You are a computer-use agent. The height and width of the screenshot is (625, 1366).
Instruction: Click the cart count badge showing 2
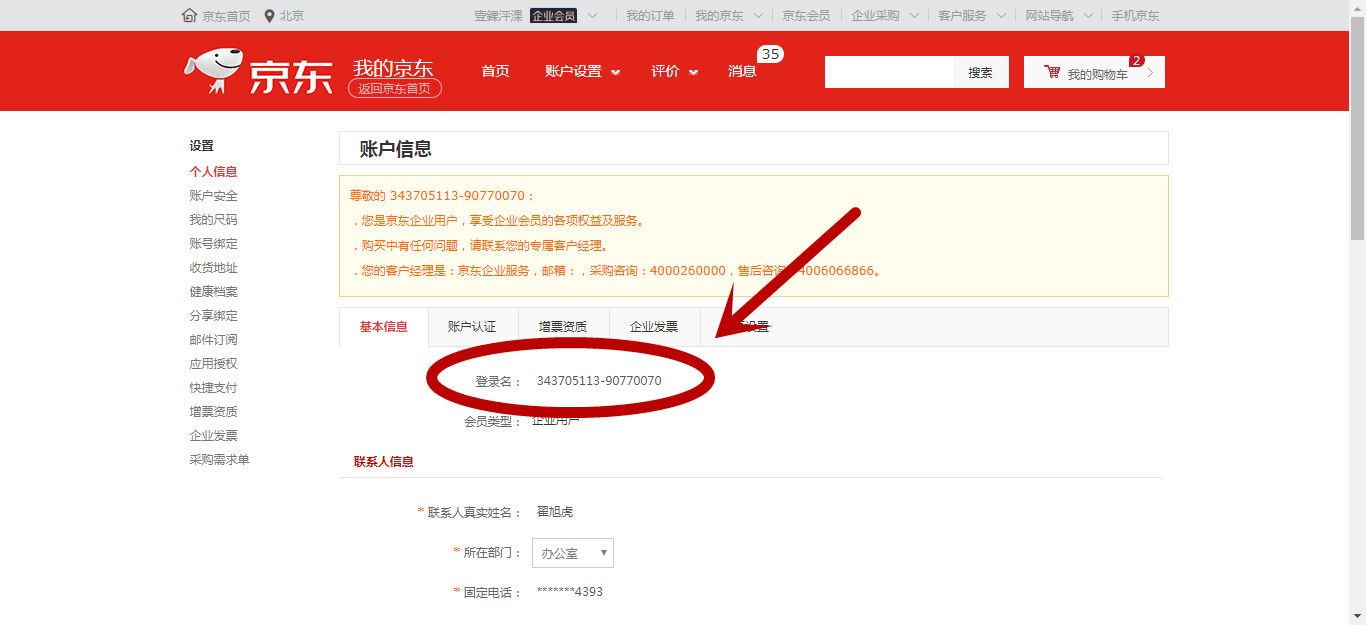[1136, 60]
